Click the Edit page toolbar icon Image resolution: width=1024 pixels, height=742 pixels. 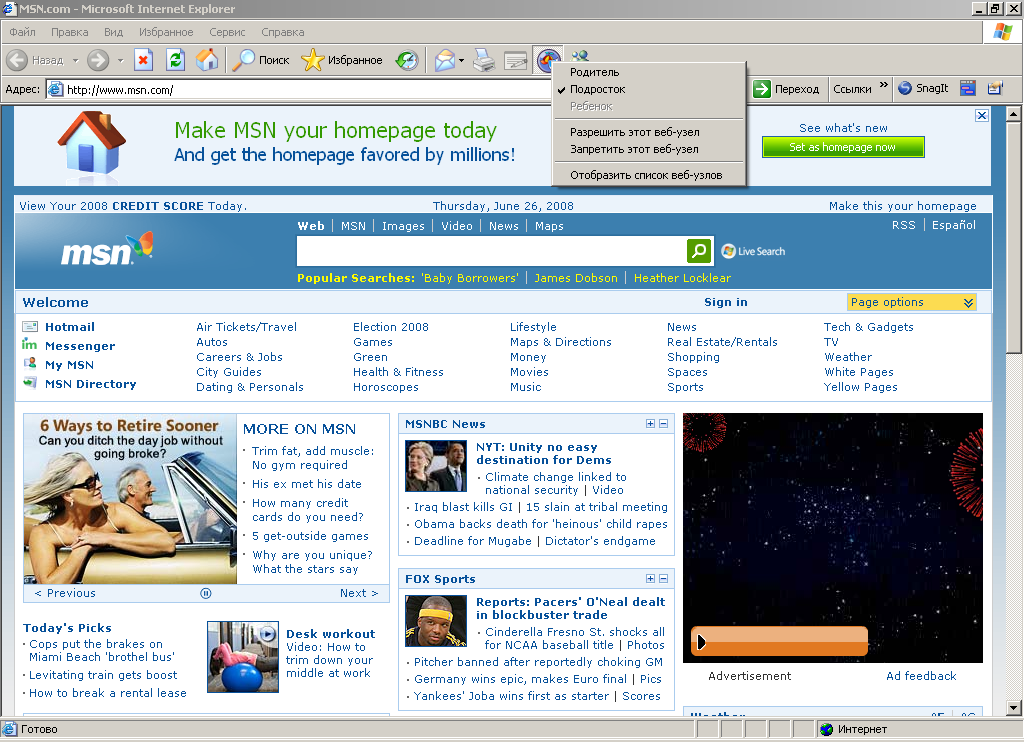coord(515,61)
